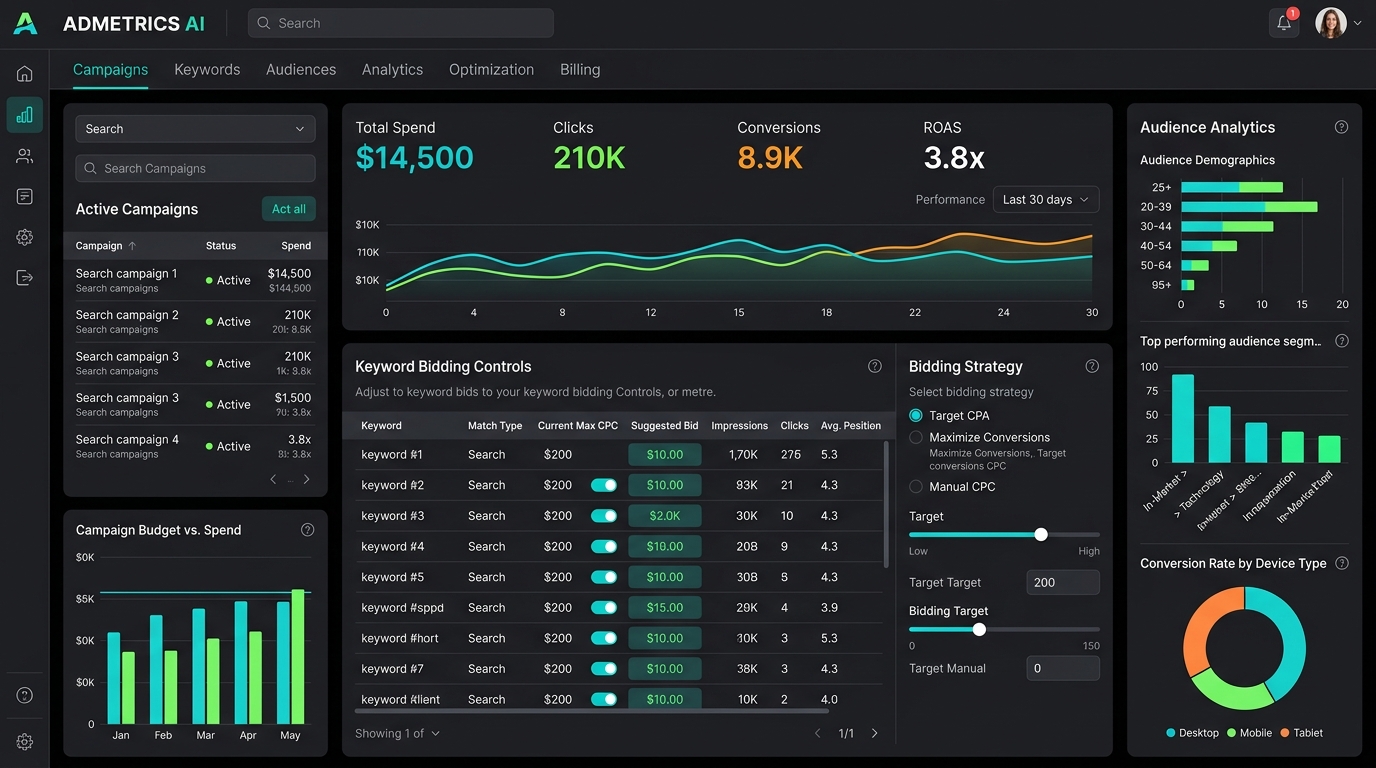Open the bottom settings gear in the sidebar

point(25,742)
